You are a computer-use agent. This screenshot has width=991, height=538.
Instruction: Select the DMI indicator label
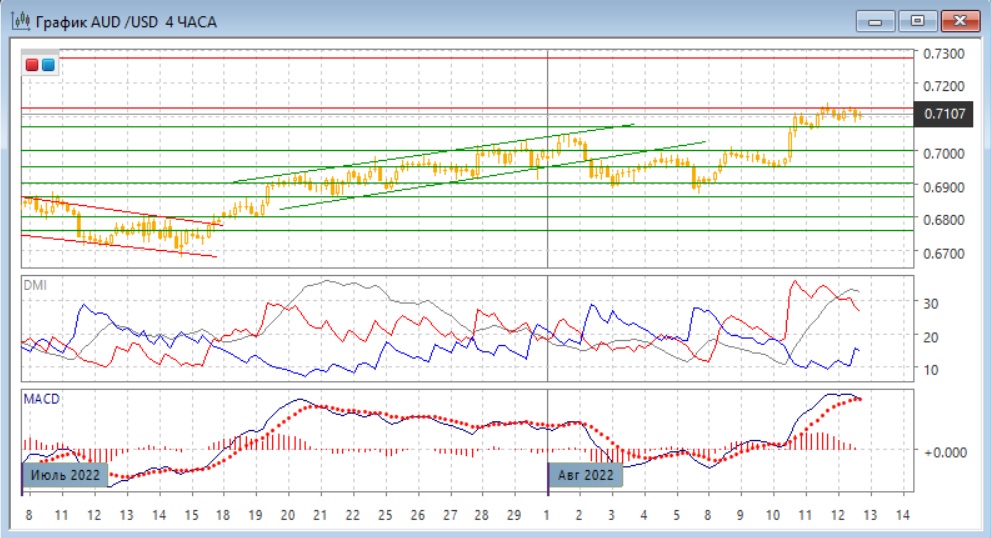pyautogui.click(x=35, y=285)
